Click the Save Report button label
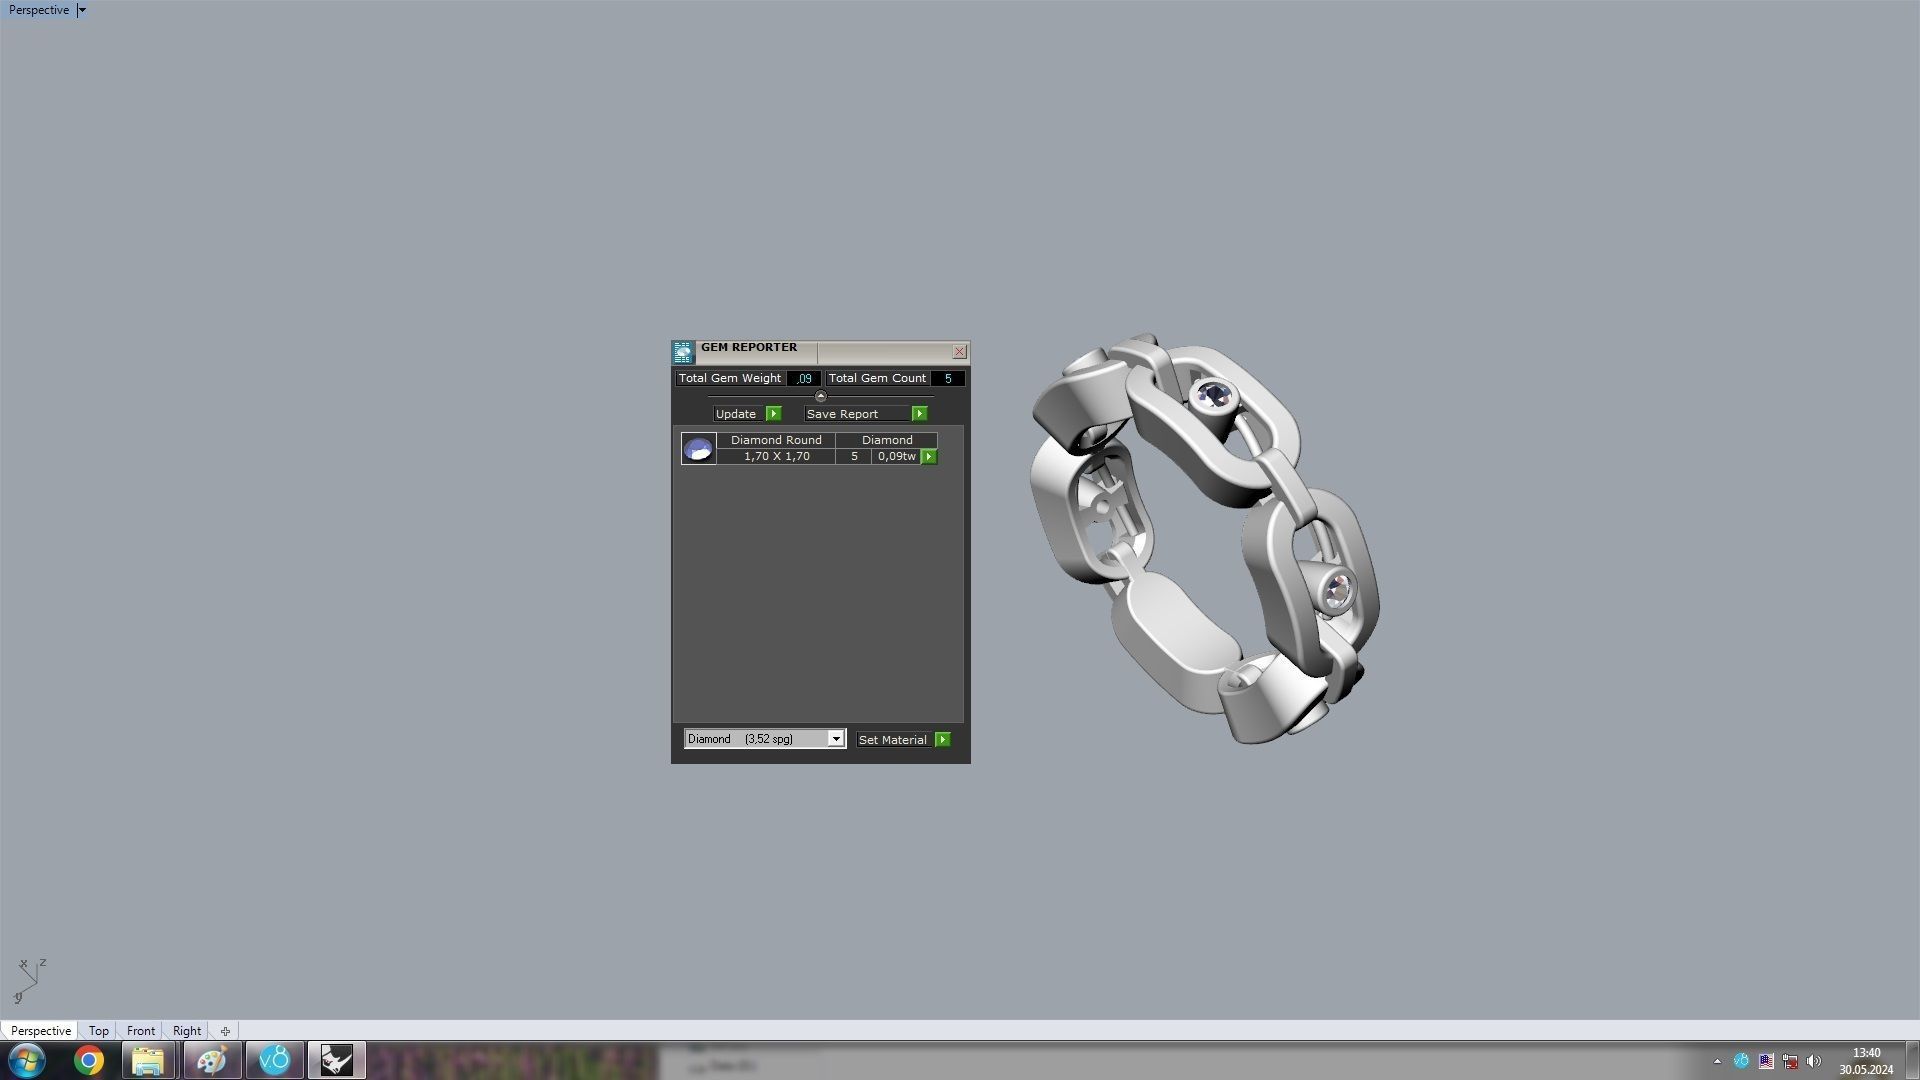 click(842, 414)
